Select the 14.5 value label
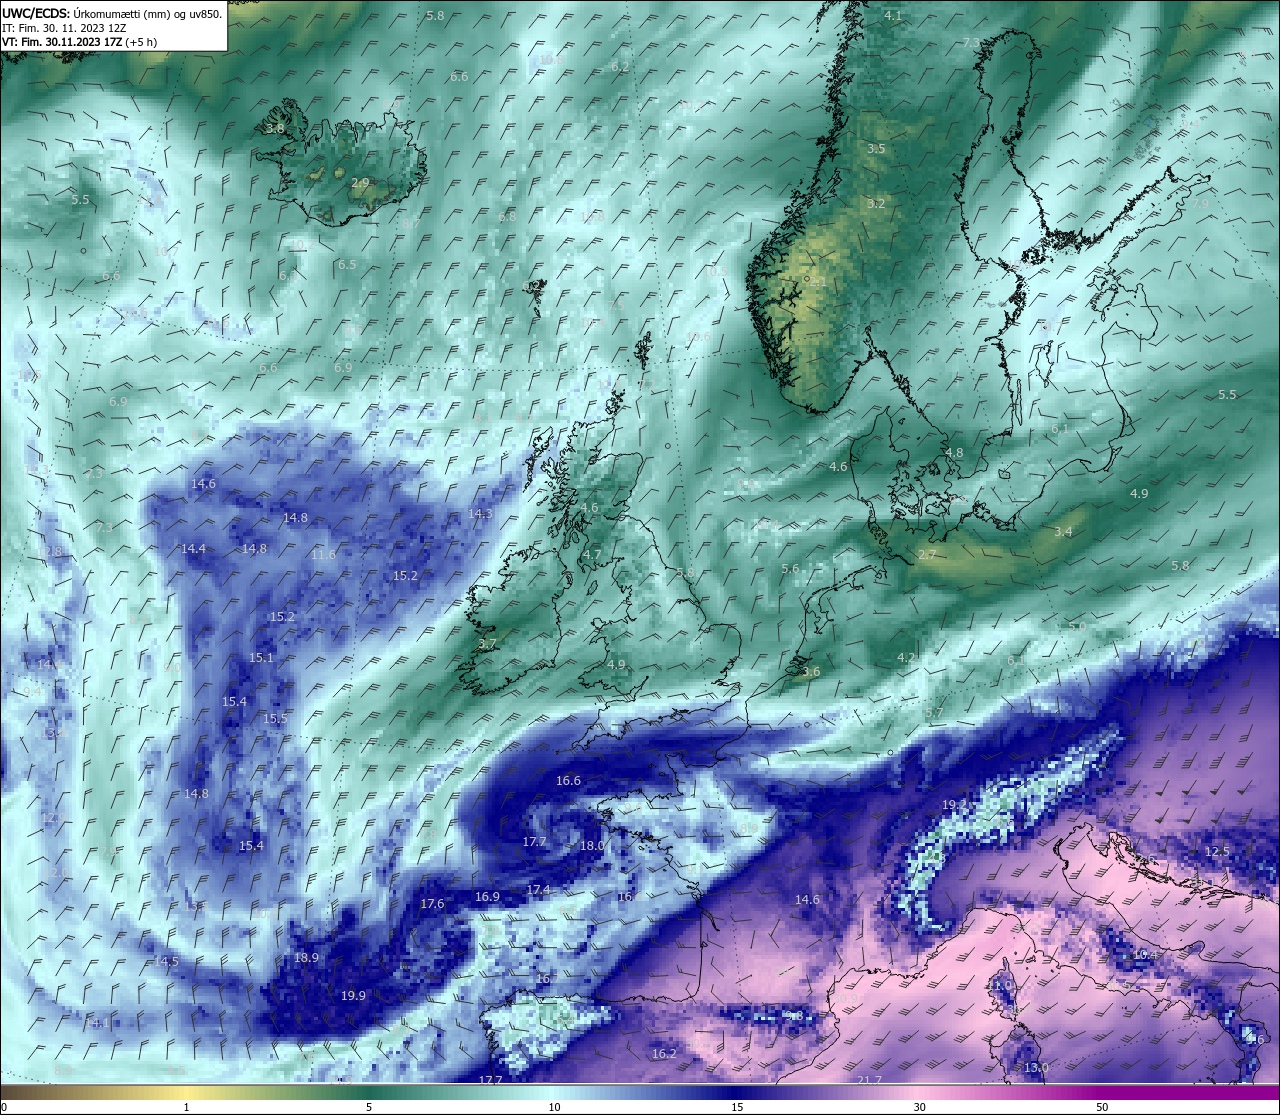The height and width of the screenshot is (1115, 1280). coord(166,961)
